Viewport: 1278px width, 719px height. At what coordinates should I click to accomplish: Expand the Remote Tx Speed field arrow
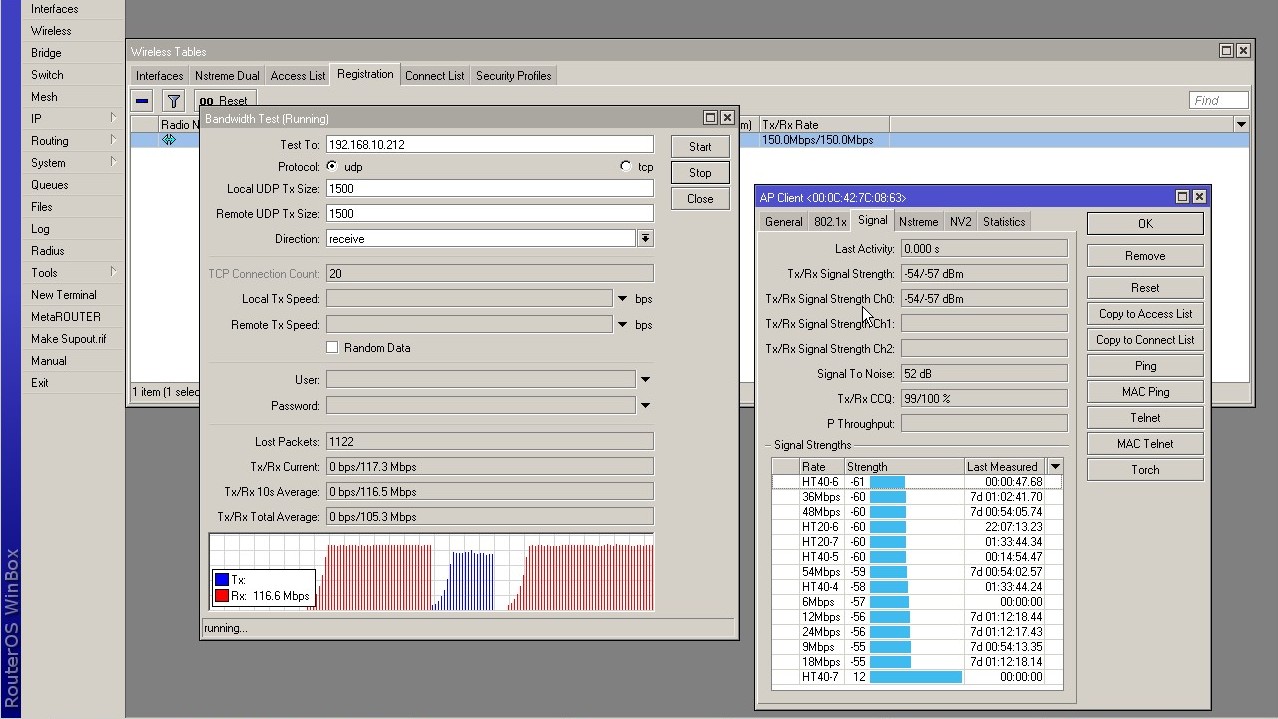(x=622, y=325)
